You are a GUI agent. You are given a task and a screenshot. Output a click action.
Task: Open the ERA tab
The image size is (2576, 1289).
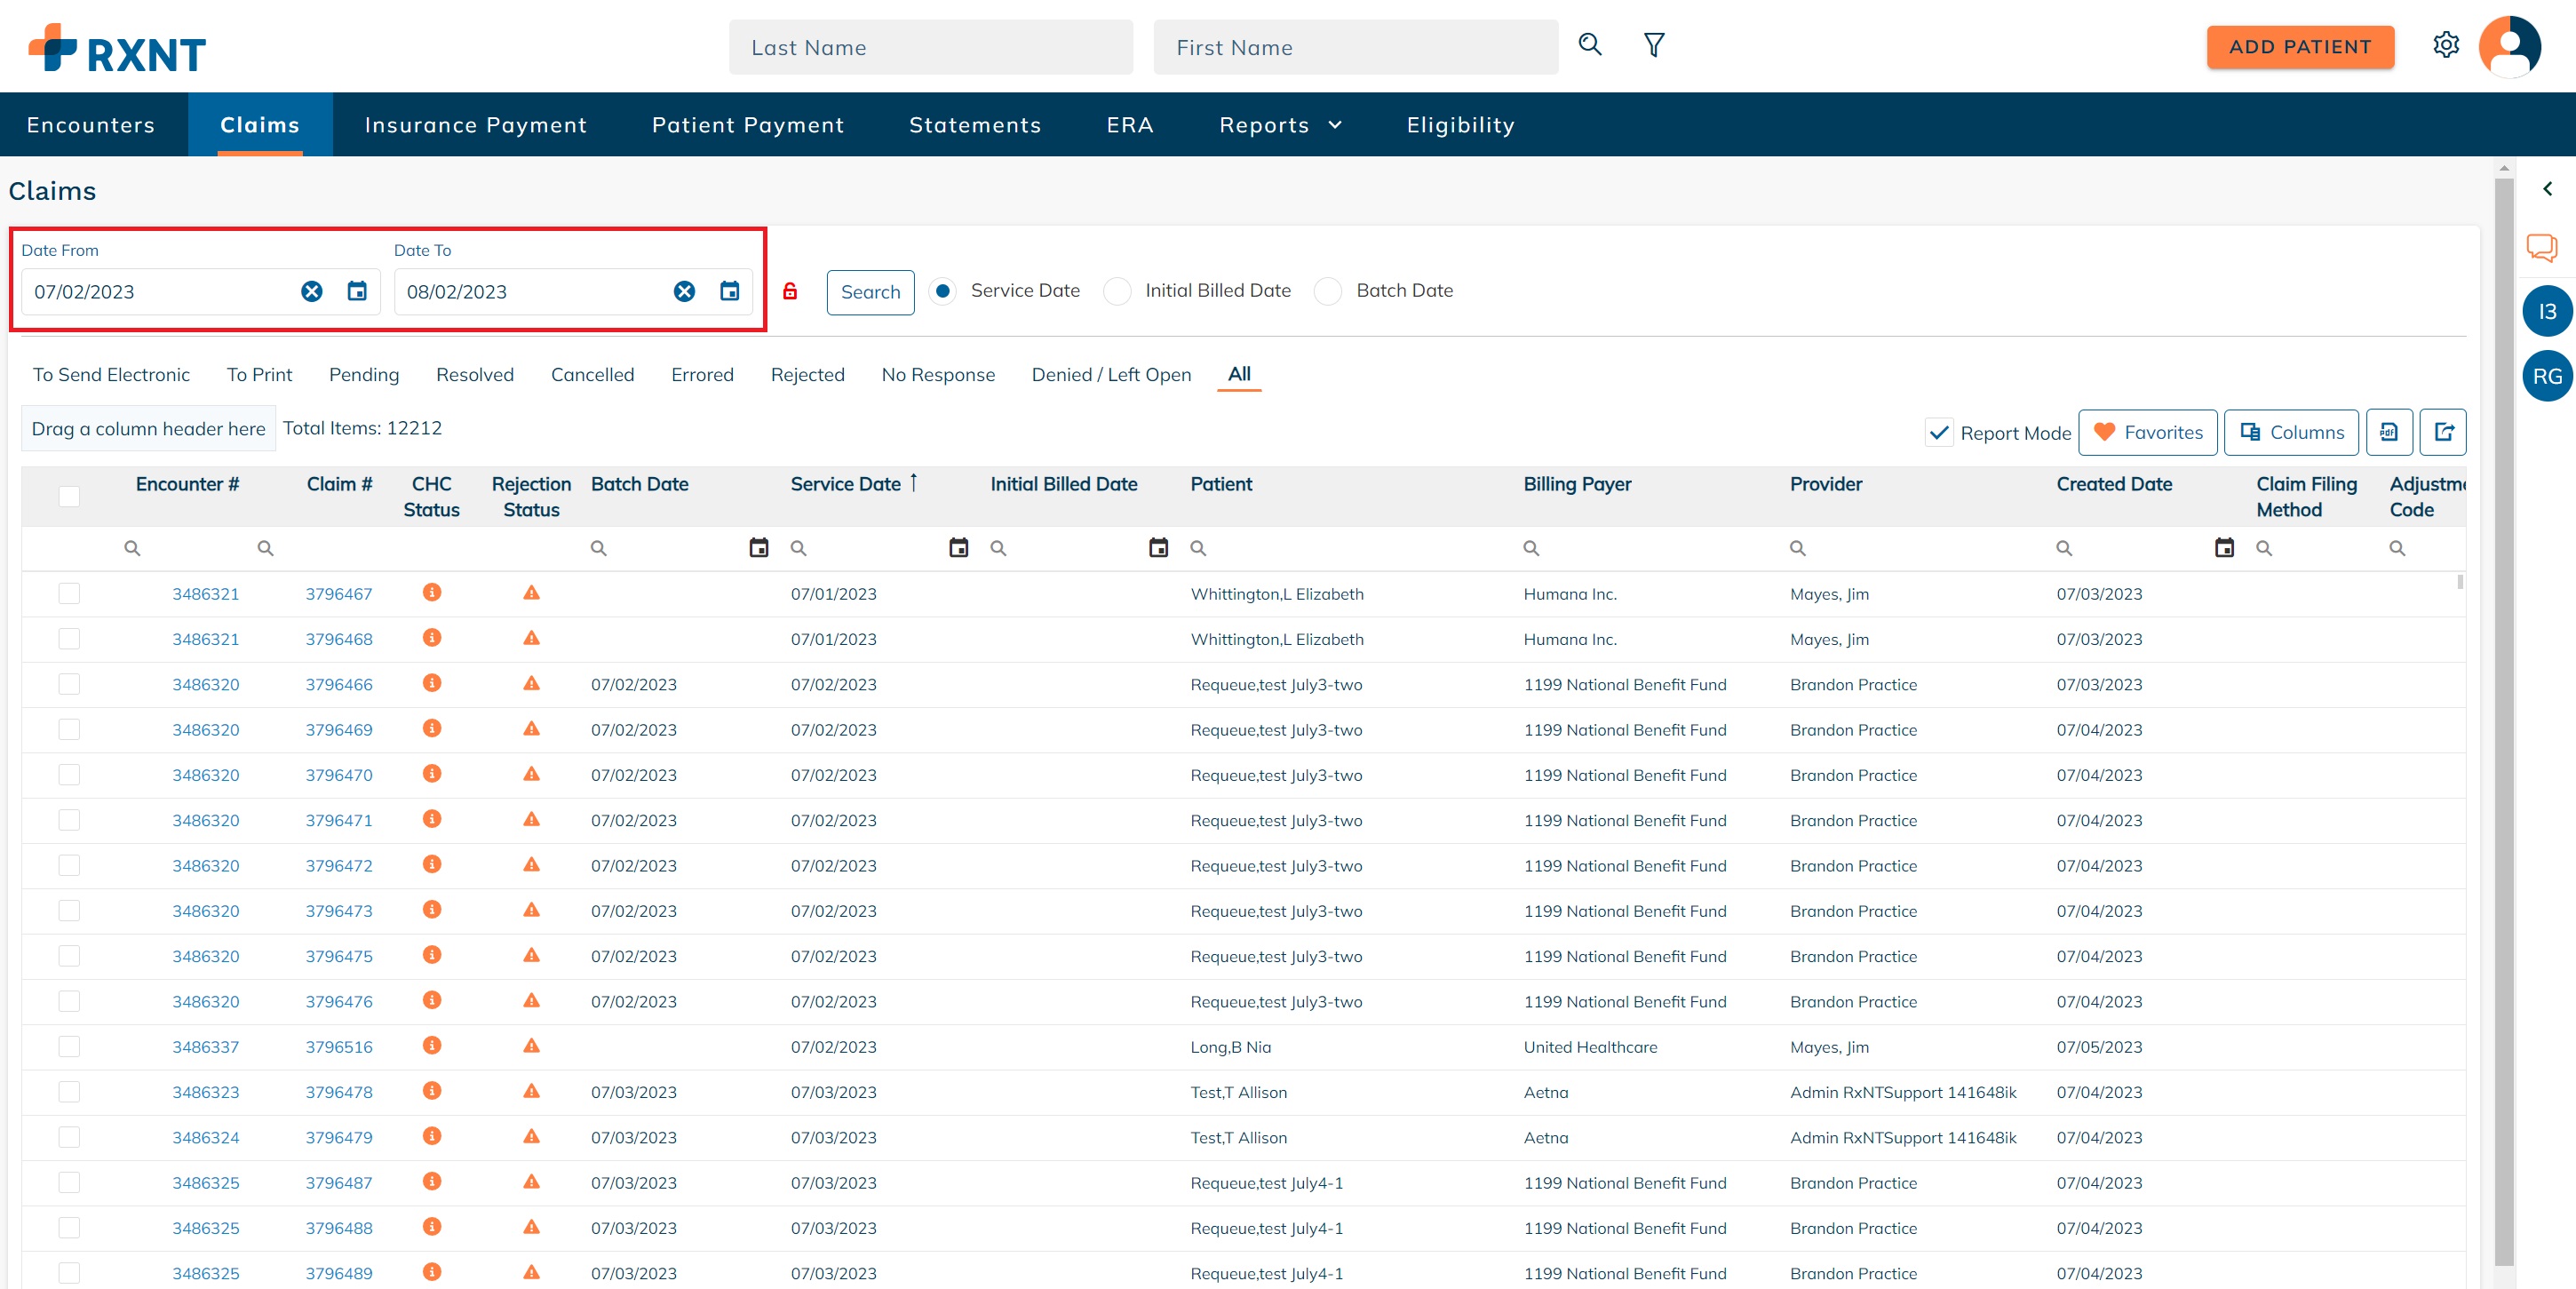pos(1130,125)
